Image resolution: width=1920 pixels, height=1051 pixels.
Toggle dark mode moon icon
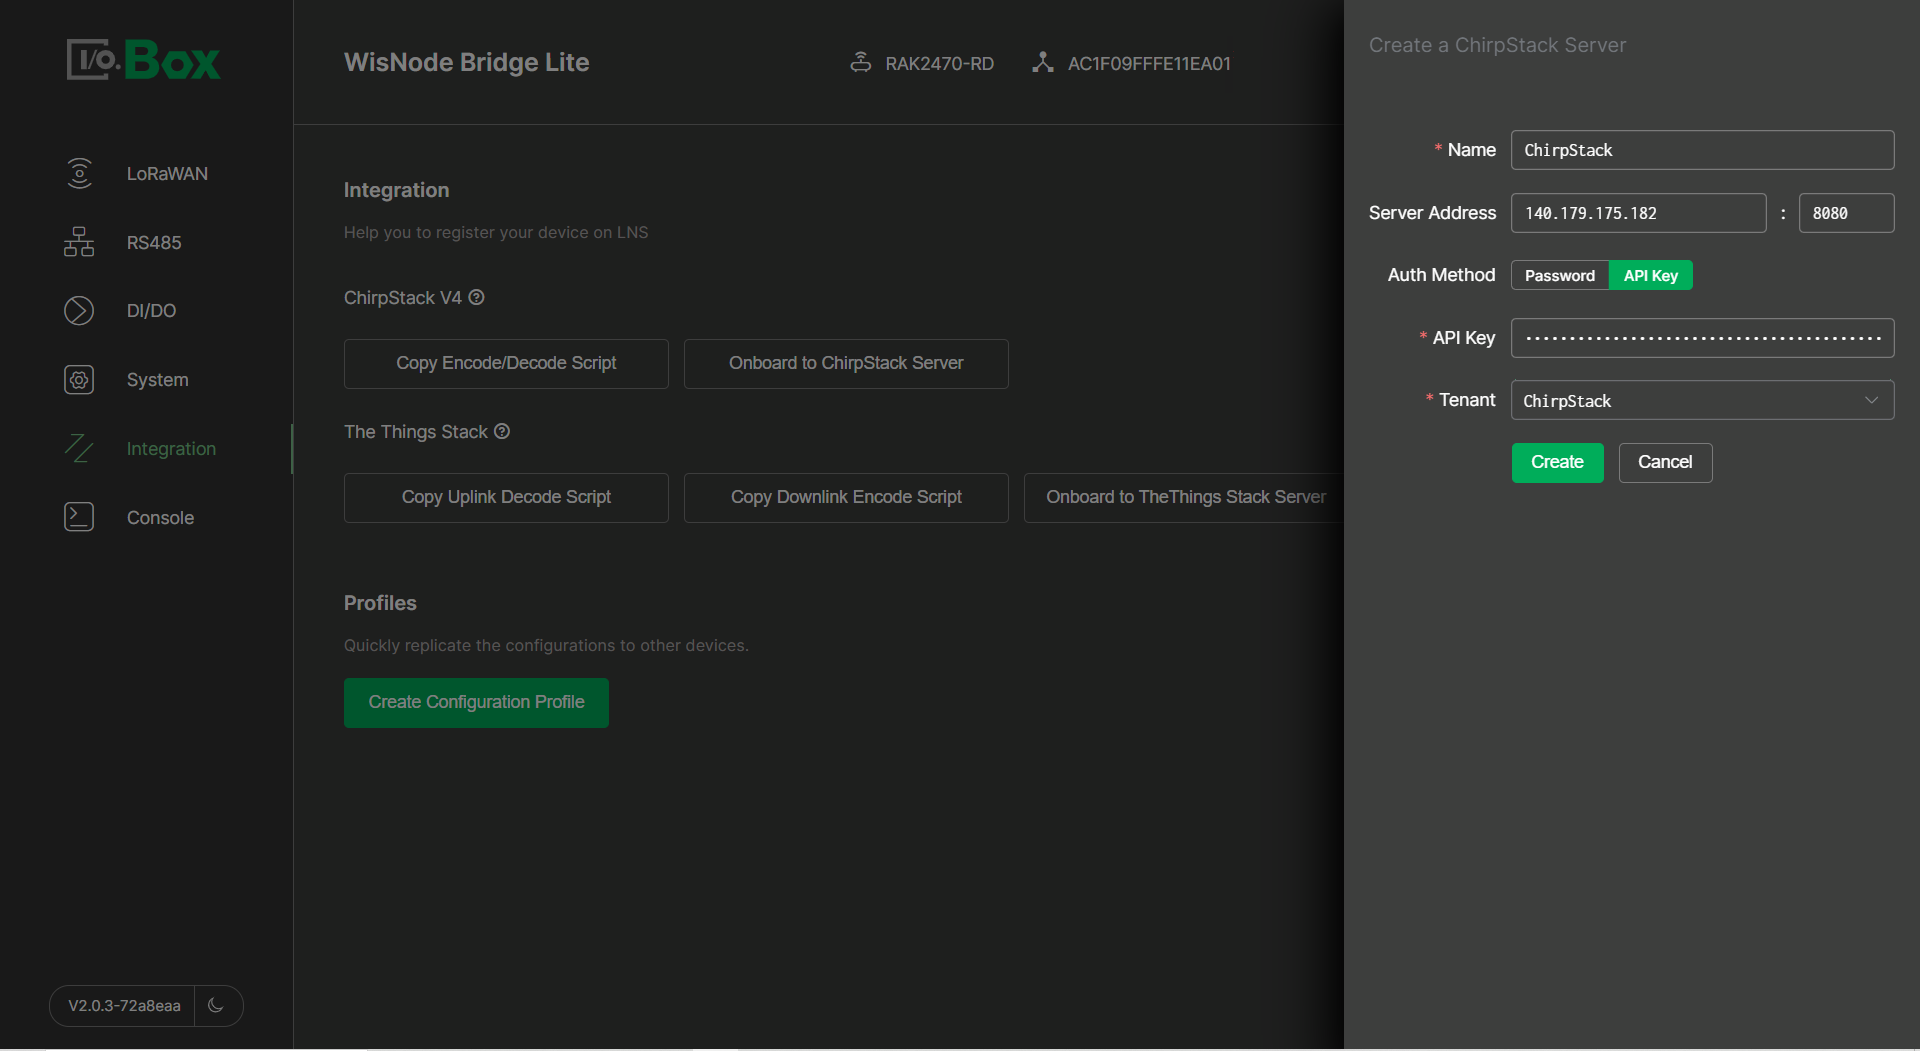216,1005
